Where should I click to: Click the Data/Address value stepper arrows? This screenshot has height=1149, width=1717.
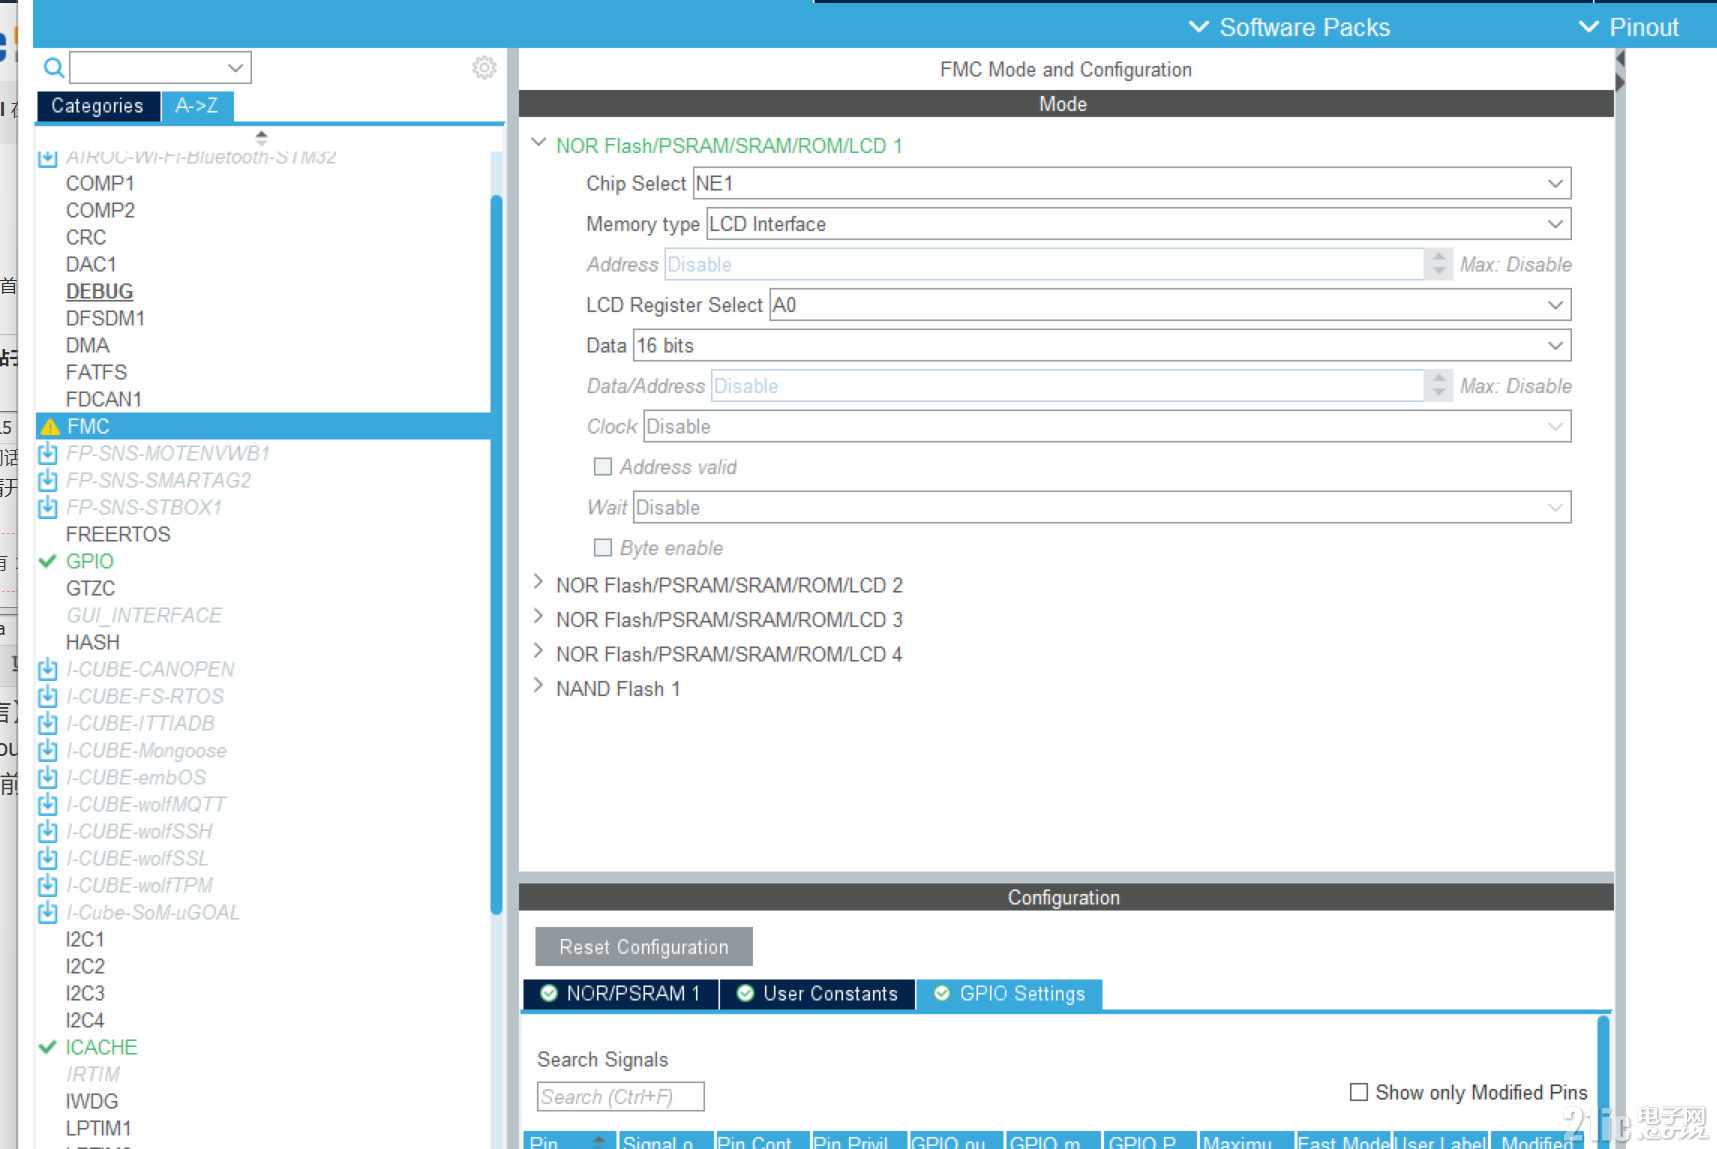pyautogui.click(x=1438, y=386)
